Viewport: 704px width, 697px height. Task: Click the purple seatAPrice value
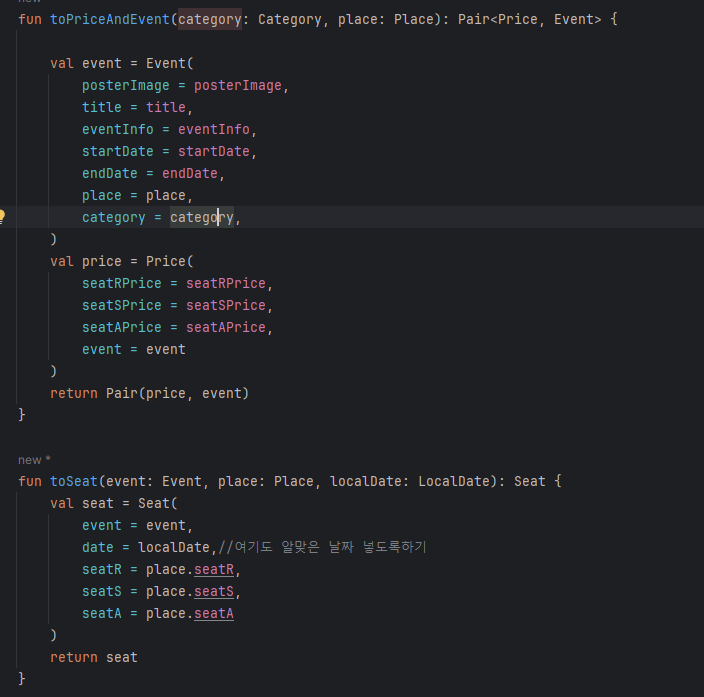(x=225, y=327)
